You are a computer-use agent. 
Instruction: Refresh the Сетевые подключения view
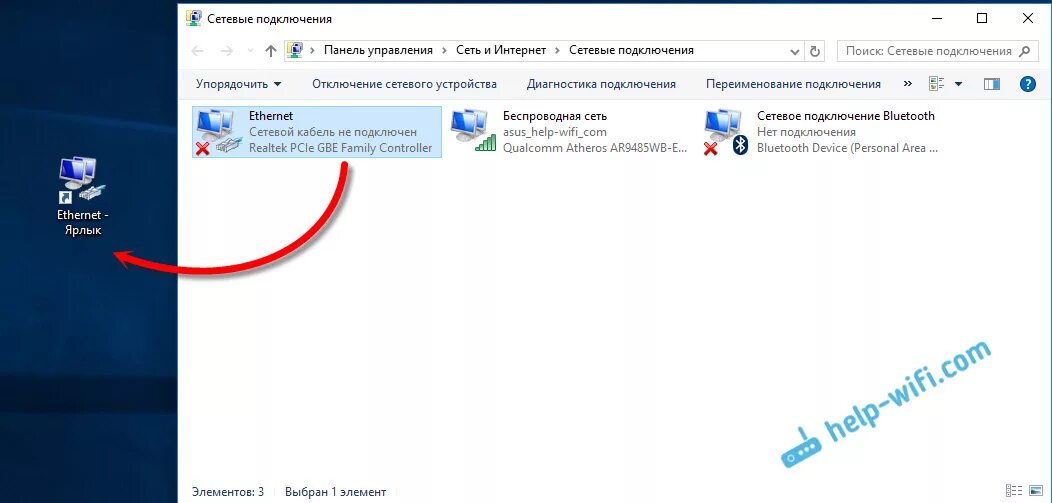[815, 51]
